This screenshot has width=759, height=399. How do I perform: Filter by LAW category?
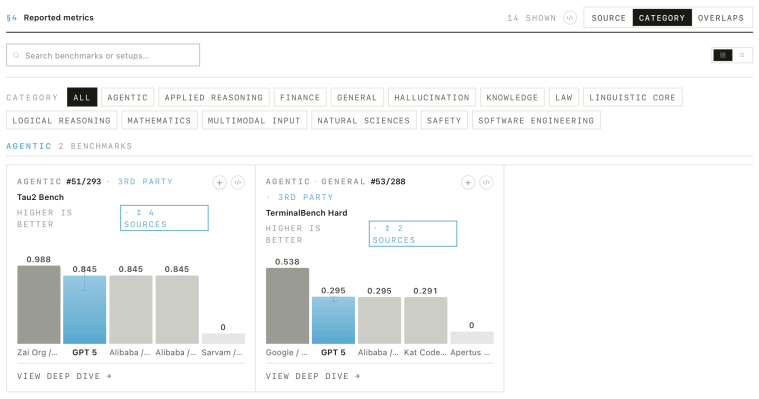tap(564, 97)
